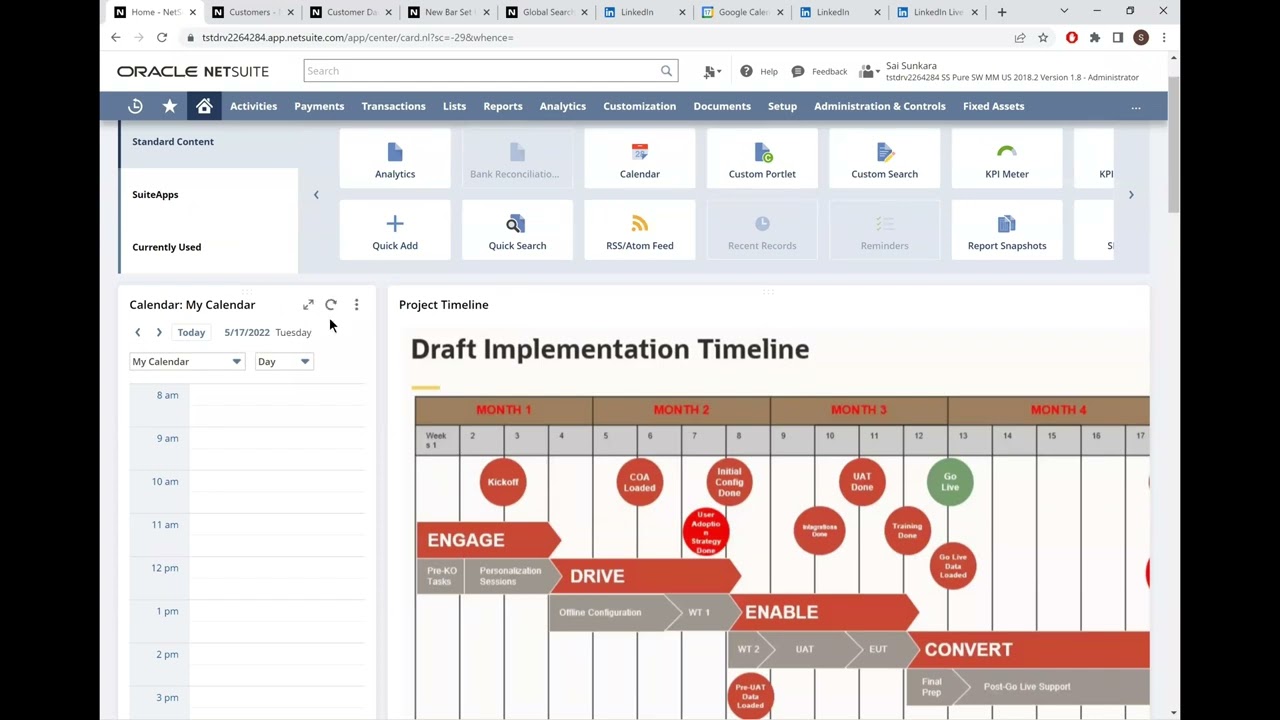Open the Reports menu
1280x720 pixels.
point(503,106)
